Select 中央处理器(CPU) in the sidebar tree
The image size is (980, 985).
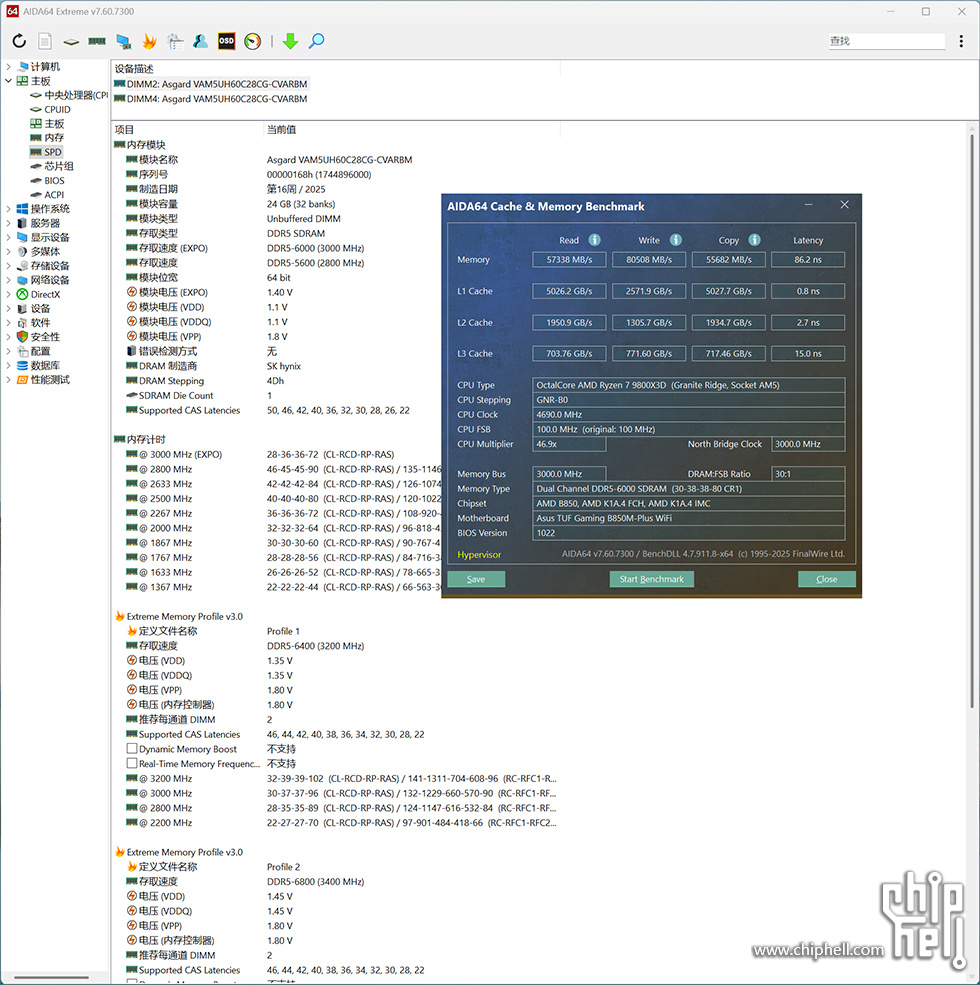click(x=69, y=95)
